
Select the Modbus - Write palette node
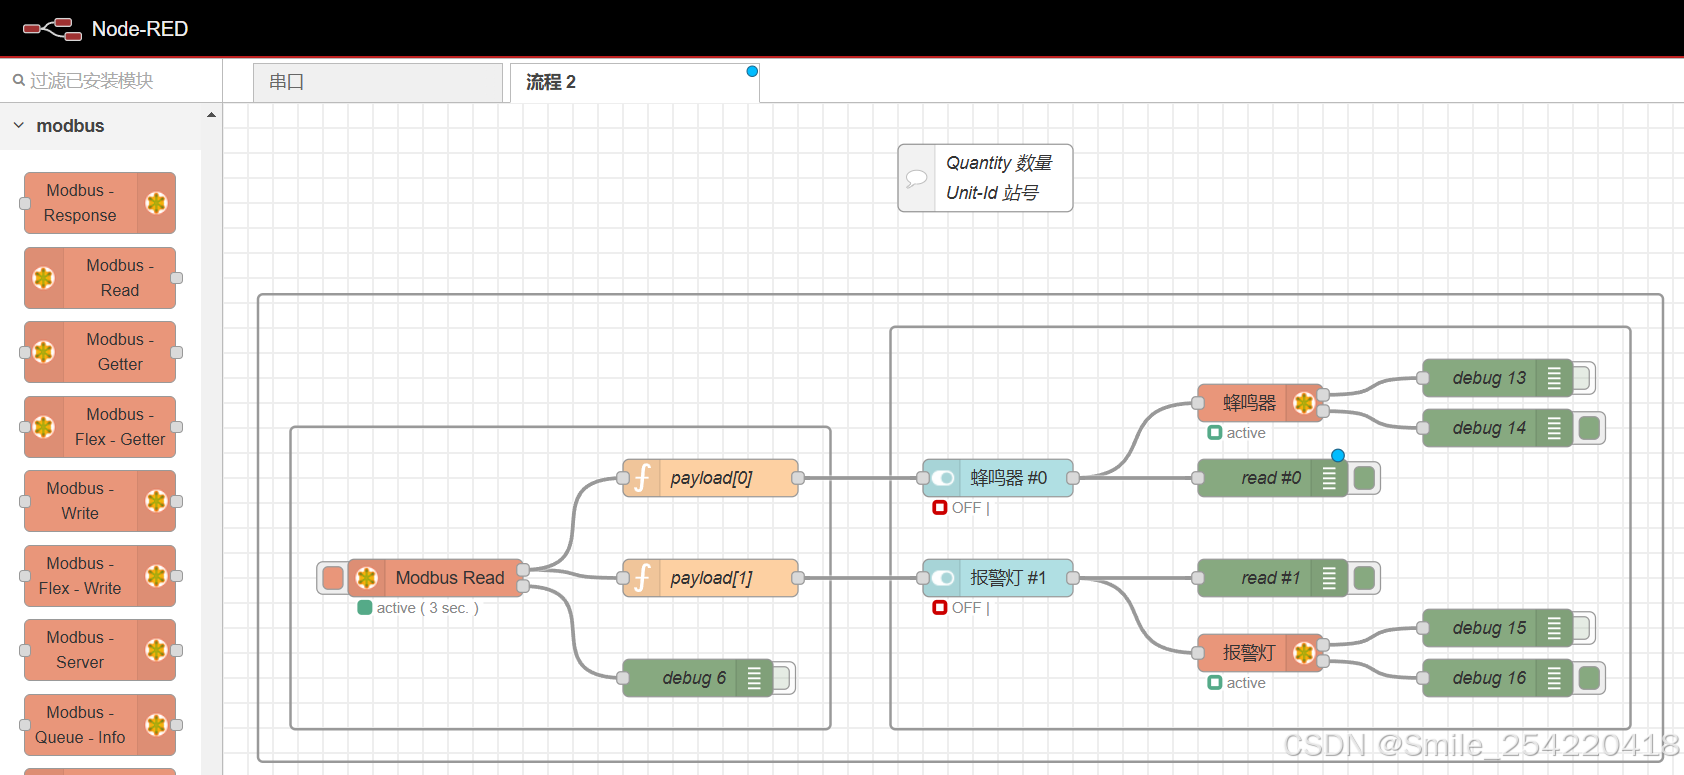[x=100, y=501]
